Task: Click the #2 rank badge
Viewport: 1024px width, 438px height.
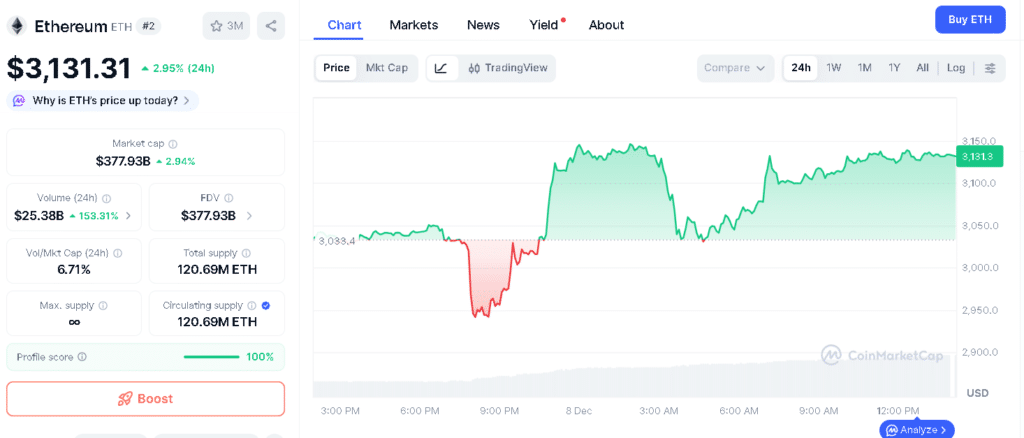Action: [148, 26]
